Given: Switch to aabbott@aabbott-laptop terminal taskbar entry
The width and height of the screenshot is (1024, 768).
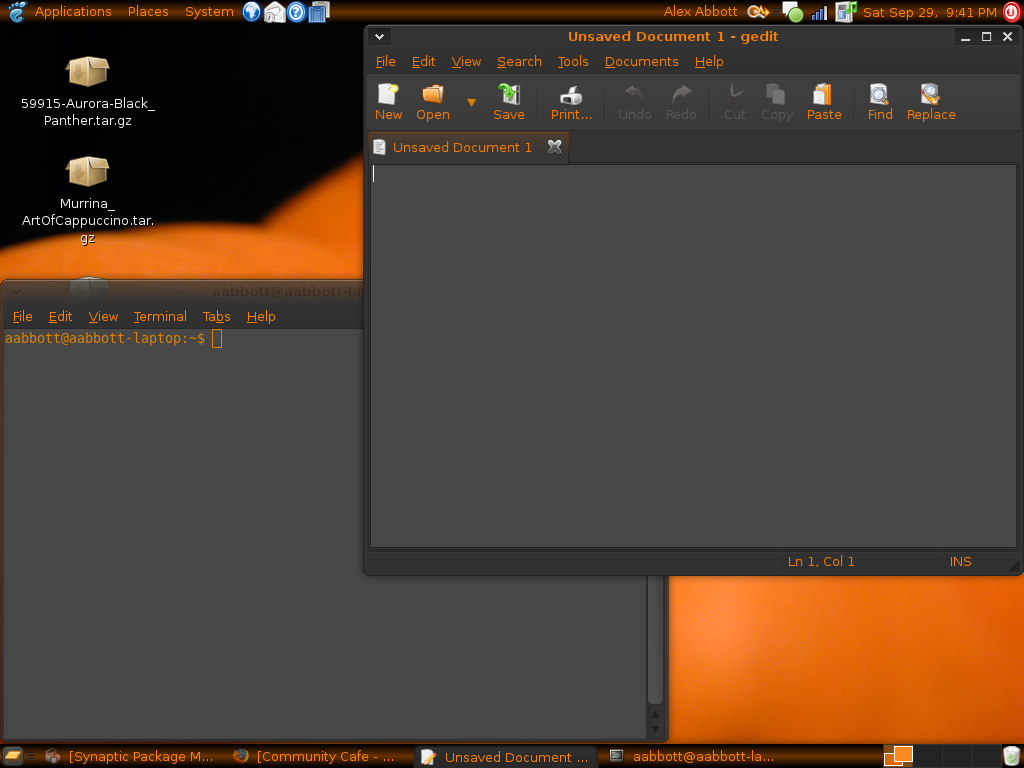Looking at the screenshot, I should [x=693, y=757].
